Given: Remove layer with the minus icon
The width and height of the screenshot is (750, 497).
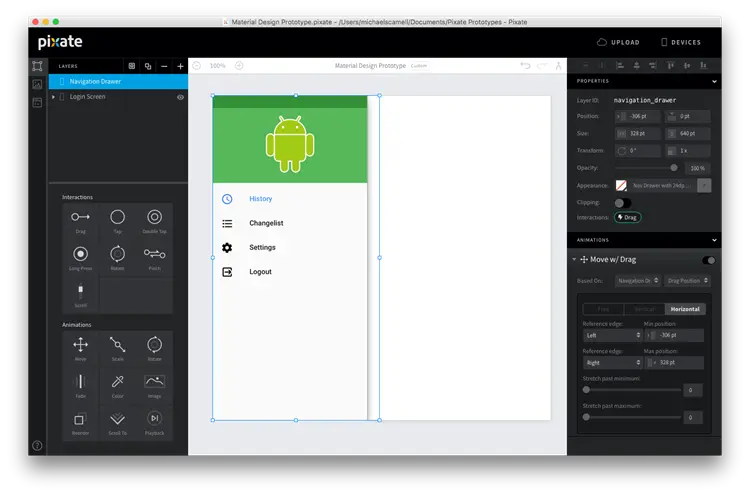Looking at the screenshot, I should pos(164,66).
